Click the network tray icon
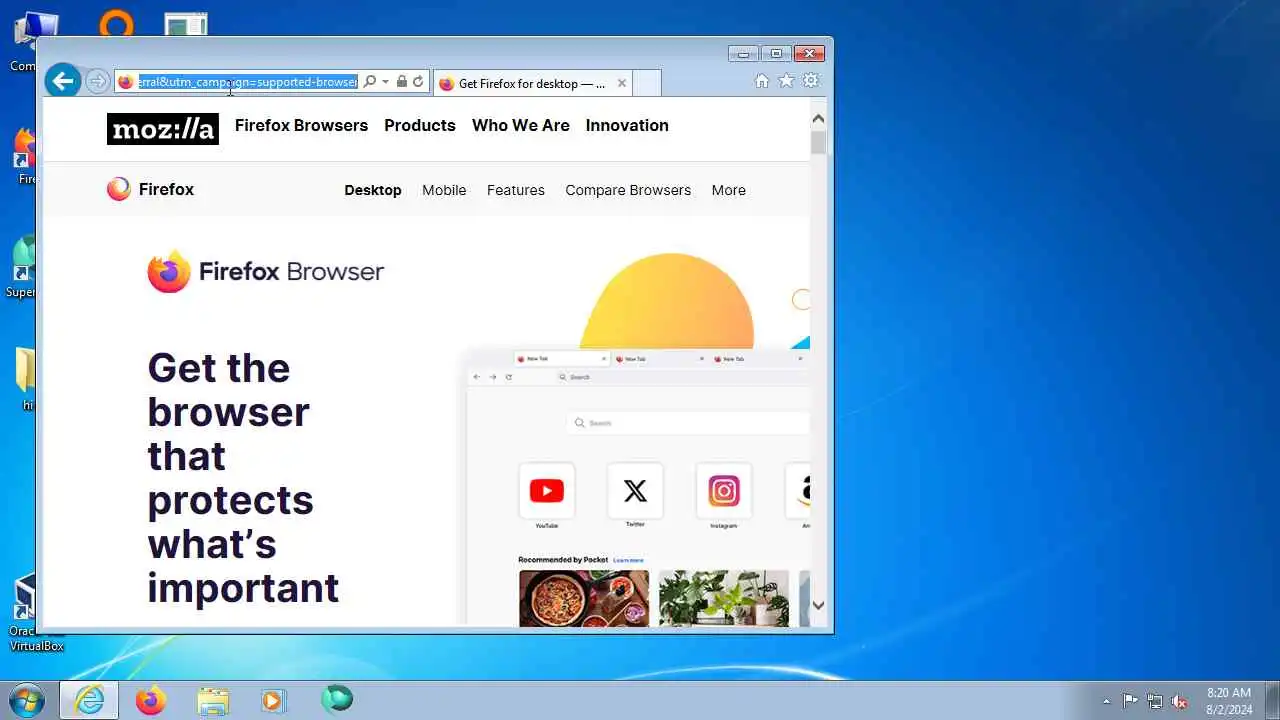 click(1155, 701)
